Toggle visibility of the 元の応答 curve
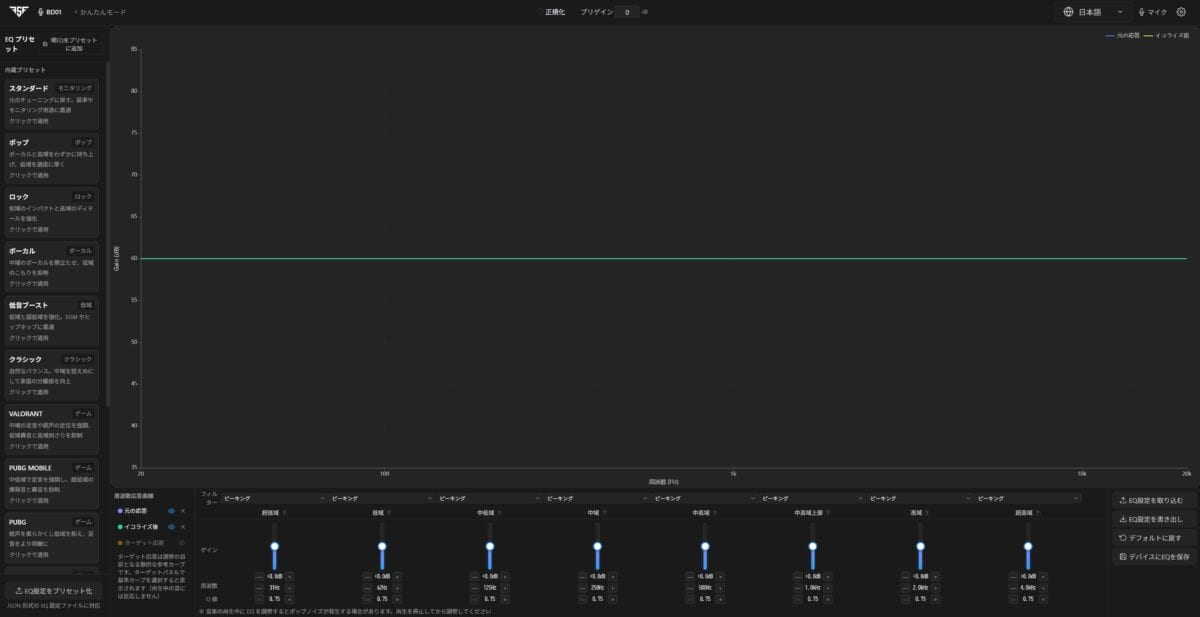Viewport: 1200px width, 617px height. [x=171, y=511]
